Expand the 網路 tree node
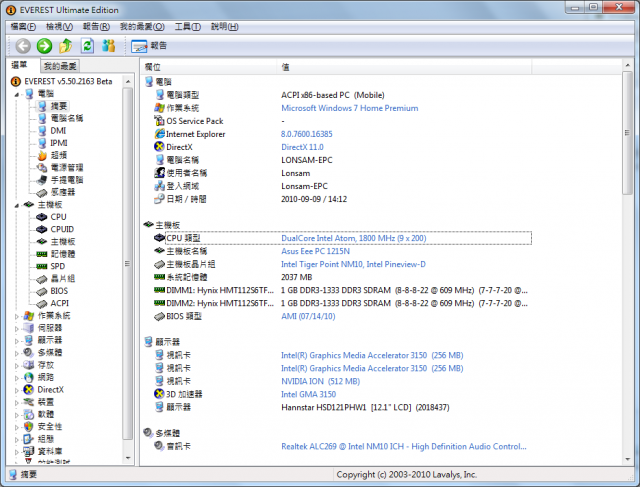The image size is (640, 487). [16, 378]
